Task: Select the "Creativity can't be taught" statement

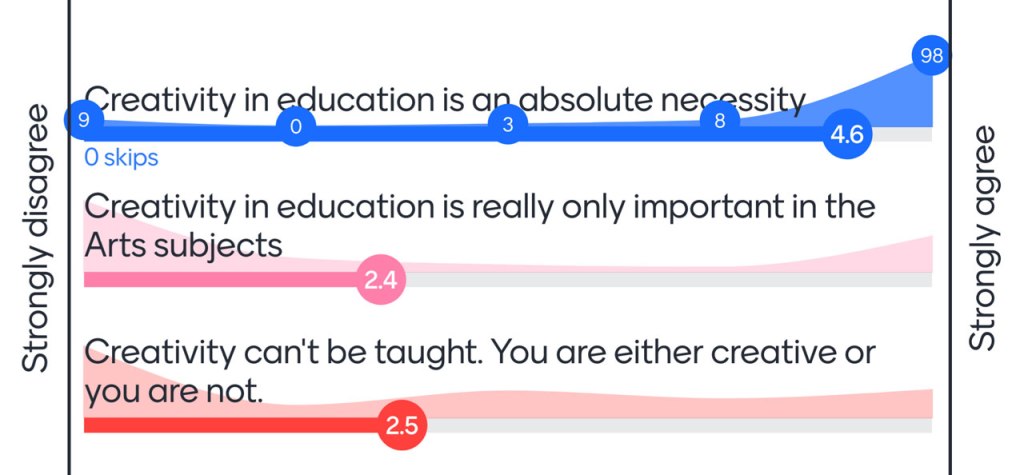Action: 480,370
